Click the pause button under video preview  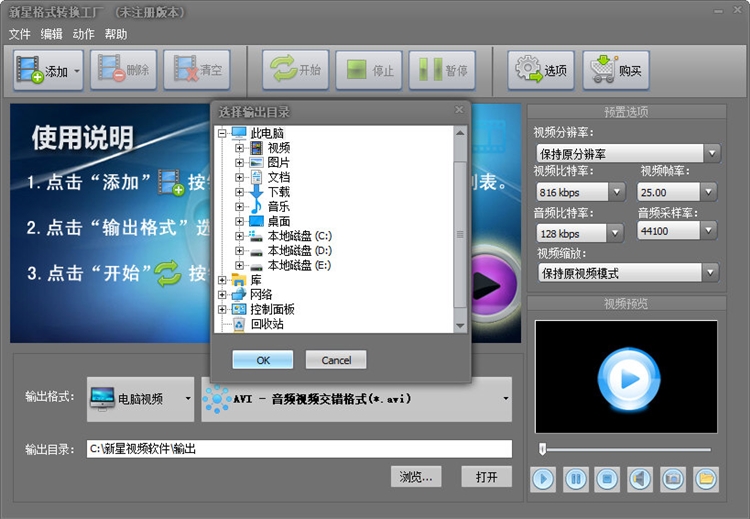point(576,479)
